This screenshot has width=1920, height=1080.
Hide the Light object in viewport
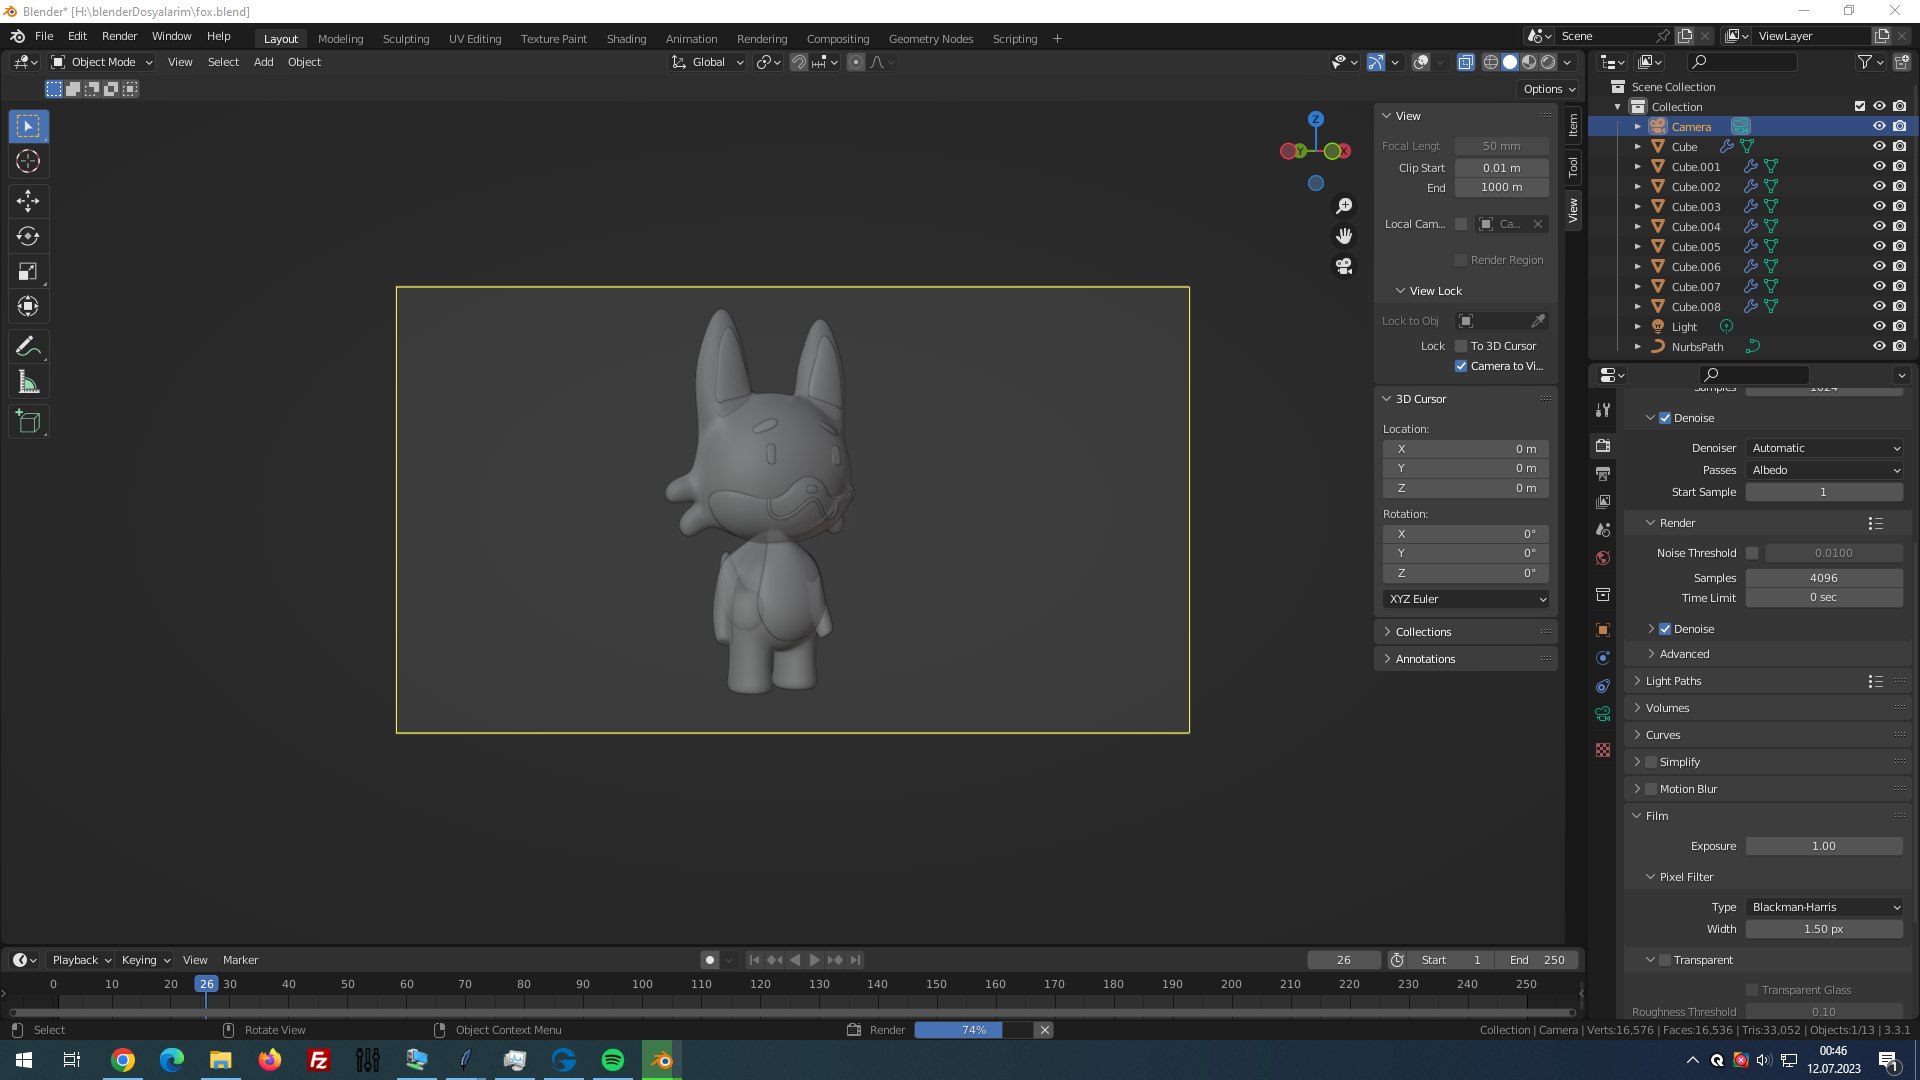(1879, 327)
